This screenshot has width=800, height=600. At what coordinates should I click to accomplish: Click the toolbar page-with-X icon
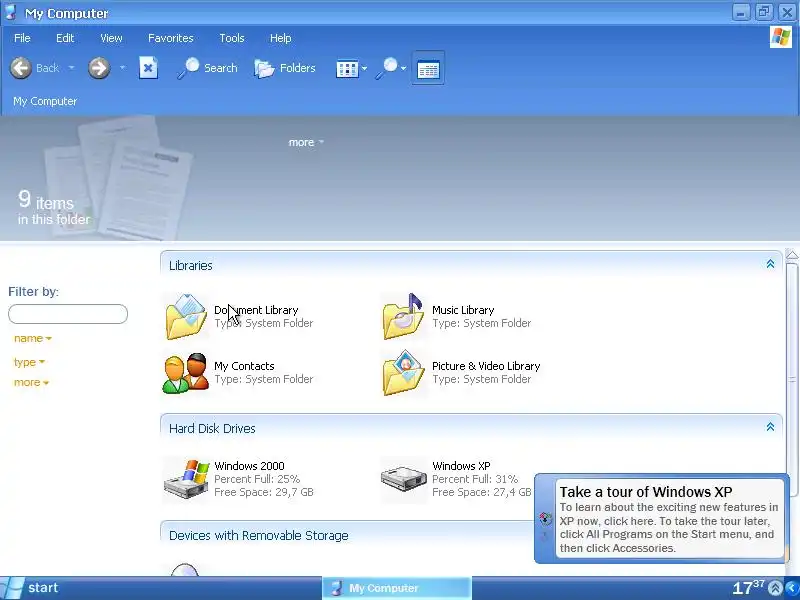pos(148,68)
